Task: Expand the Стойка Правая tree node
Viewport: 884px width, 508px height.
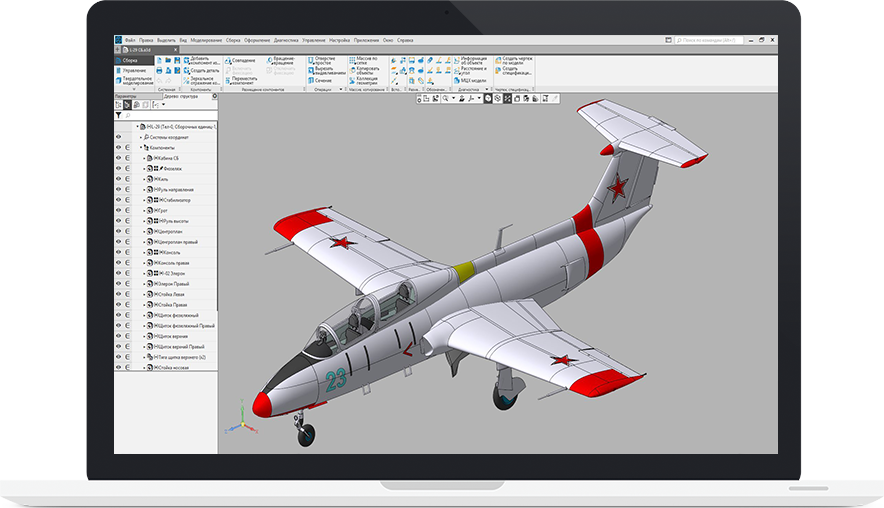Action: coord(144,304)
